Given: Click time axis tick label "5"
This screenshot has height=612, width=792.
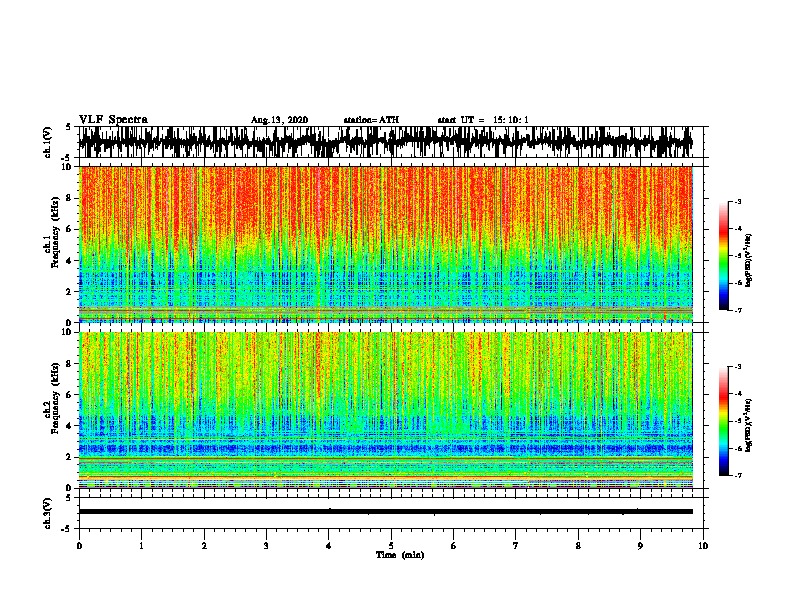Looking at the screenshot, I should [x=391, y=546].
